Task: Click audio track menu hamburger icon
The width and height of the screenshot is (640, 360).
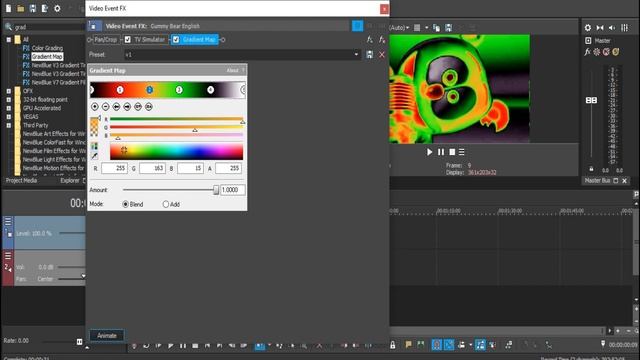Action: click(8, 256)
